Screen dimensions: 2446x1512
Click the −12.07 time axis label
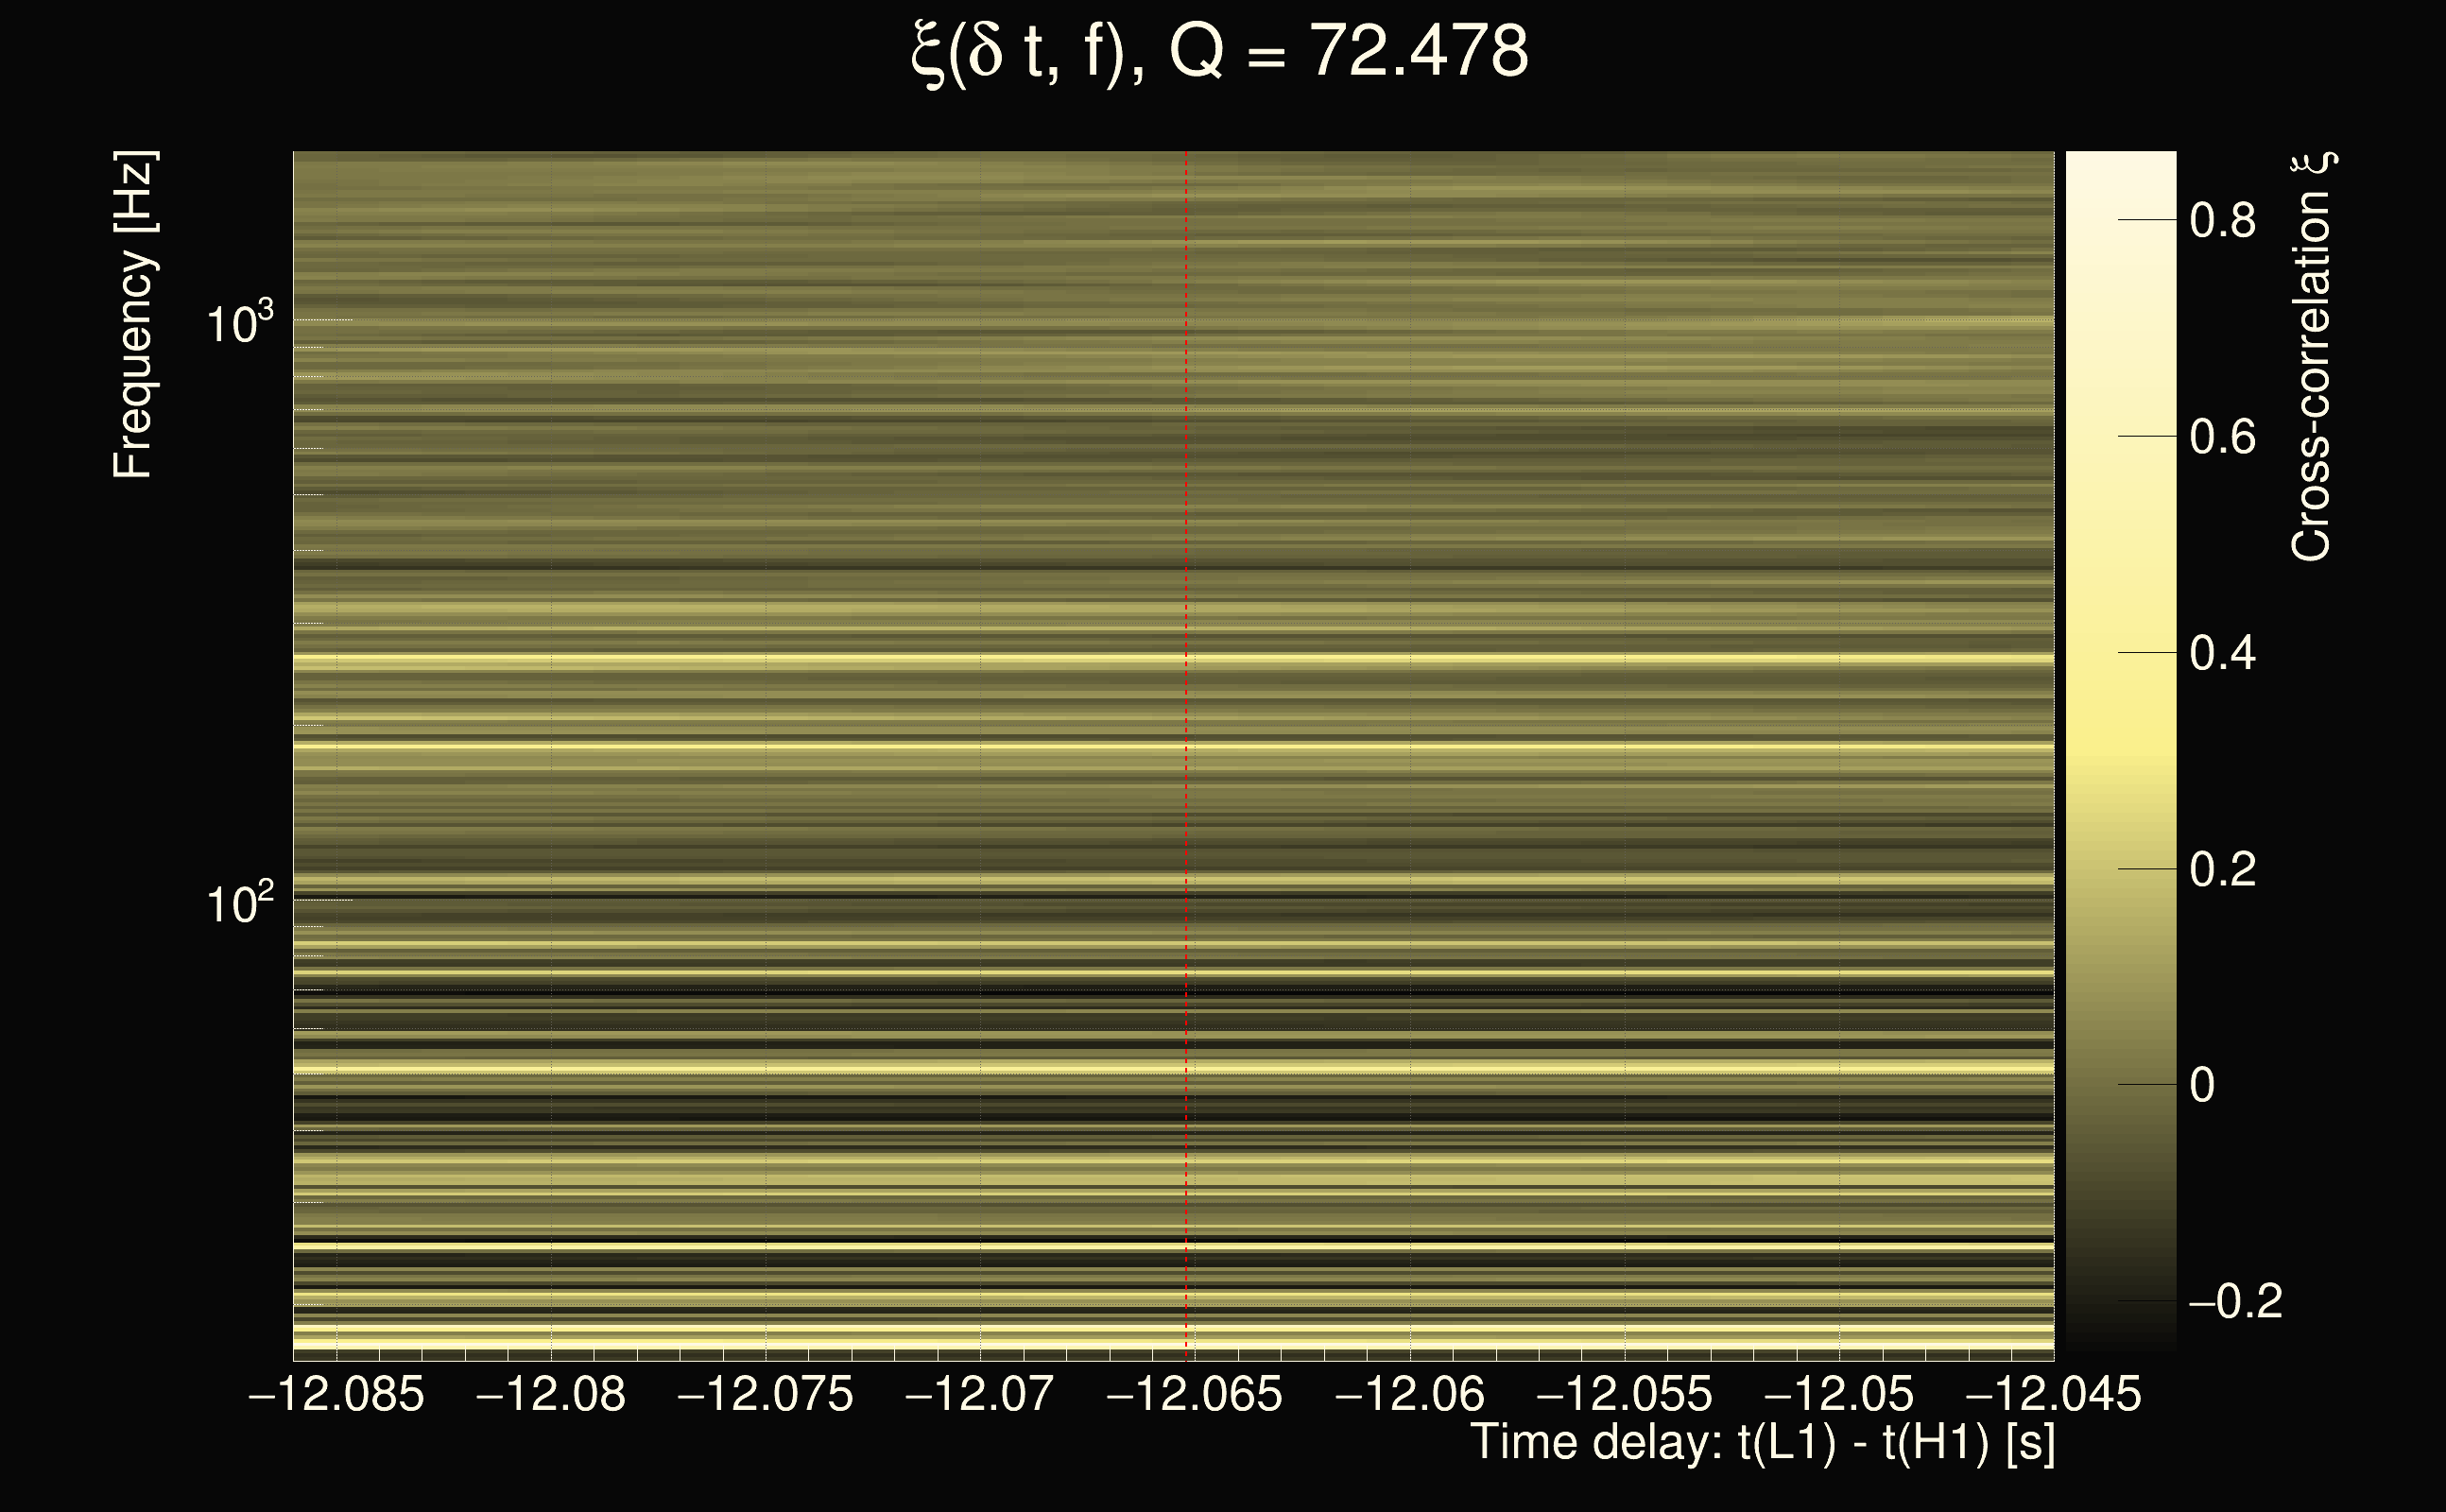point(980,1394)
